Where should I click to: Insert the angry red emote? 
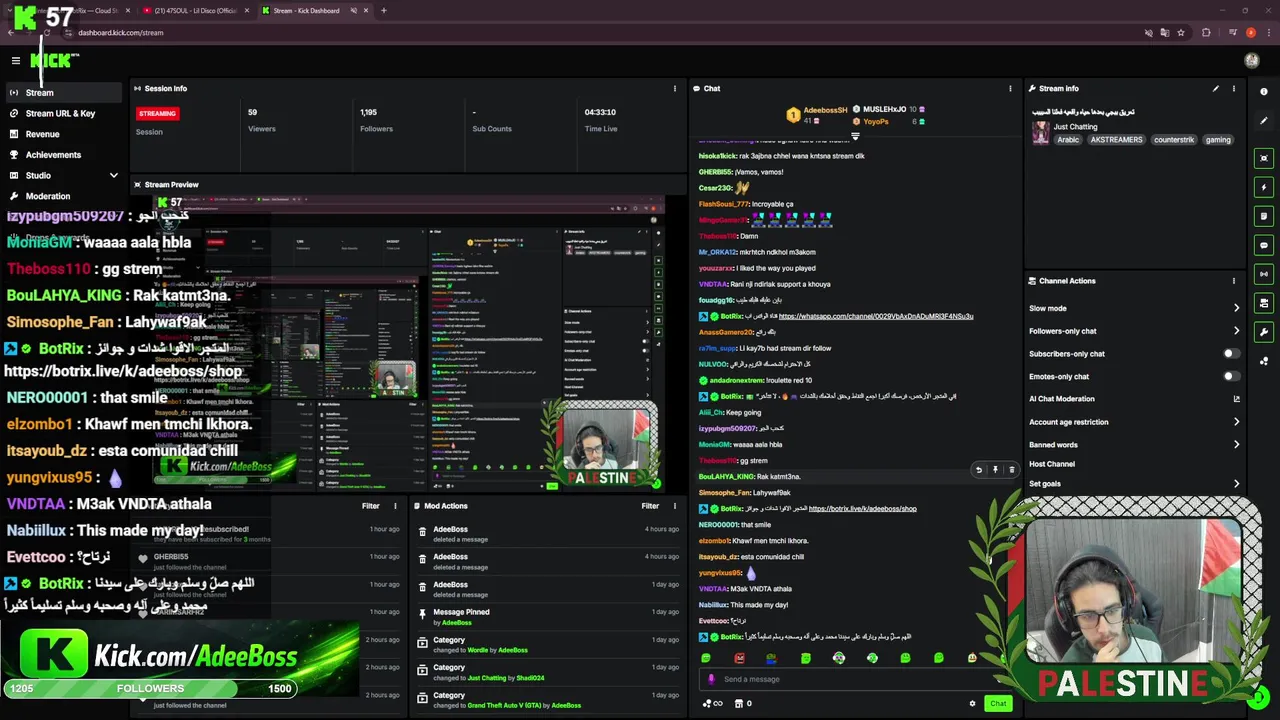click(739, 658)
